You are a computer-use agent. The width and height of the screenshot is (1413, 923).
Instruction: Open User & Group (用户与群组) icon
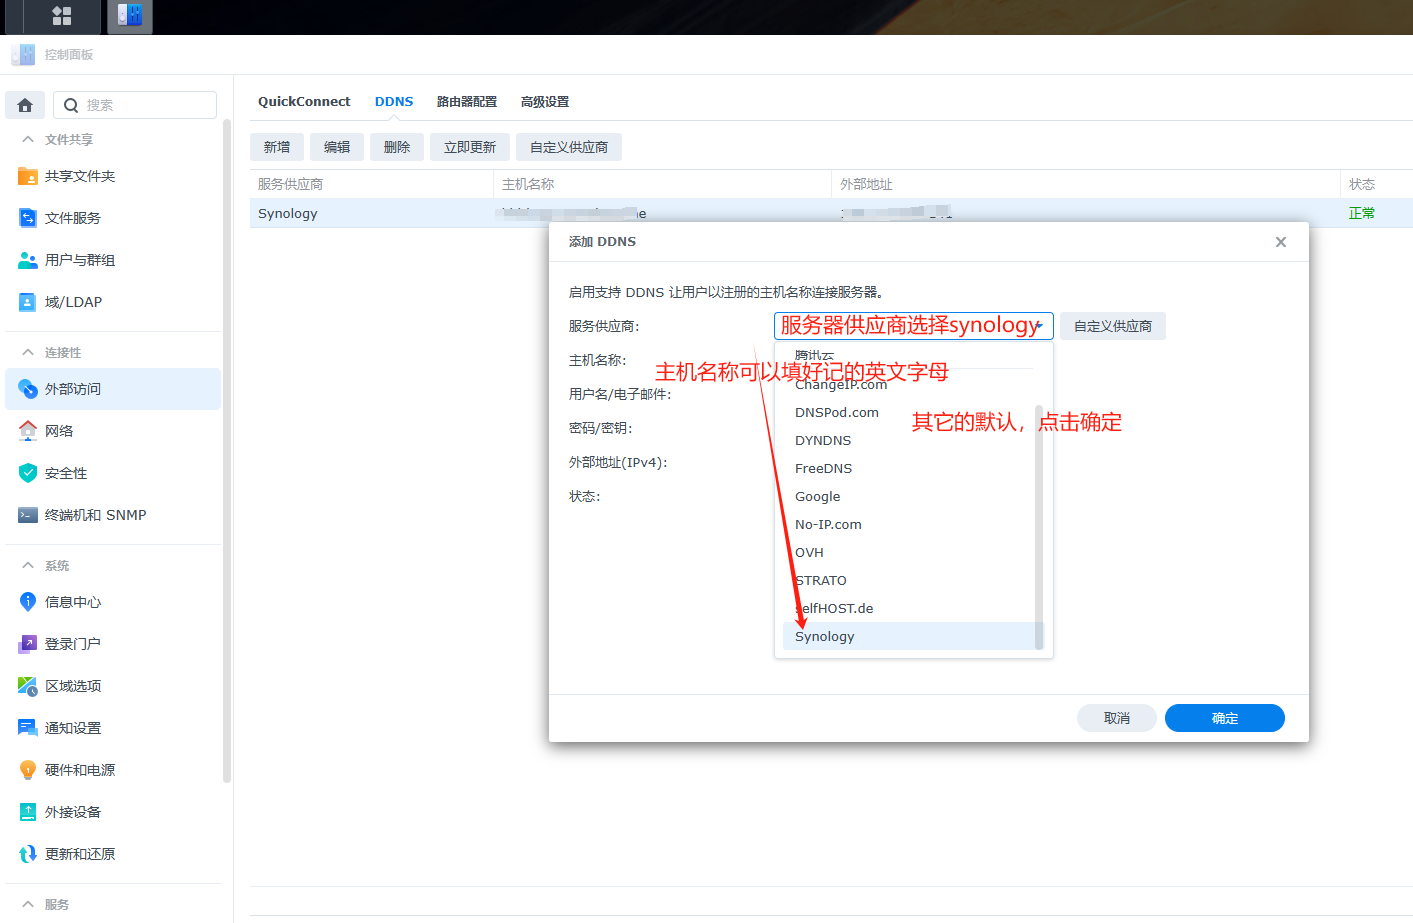click(x=28, y=260)
